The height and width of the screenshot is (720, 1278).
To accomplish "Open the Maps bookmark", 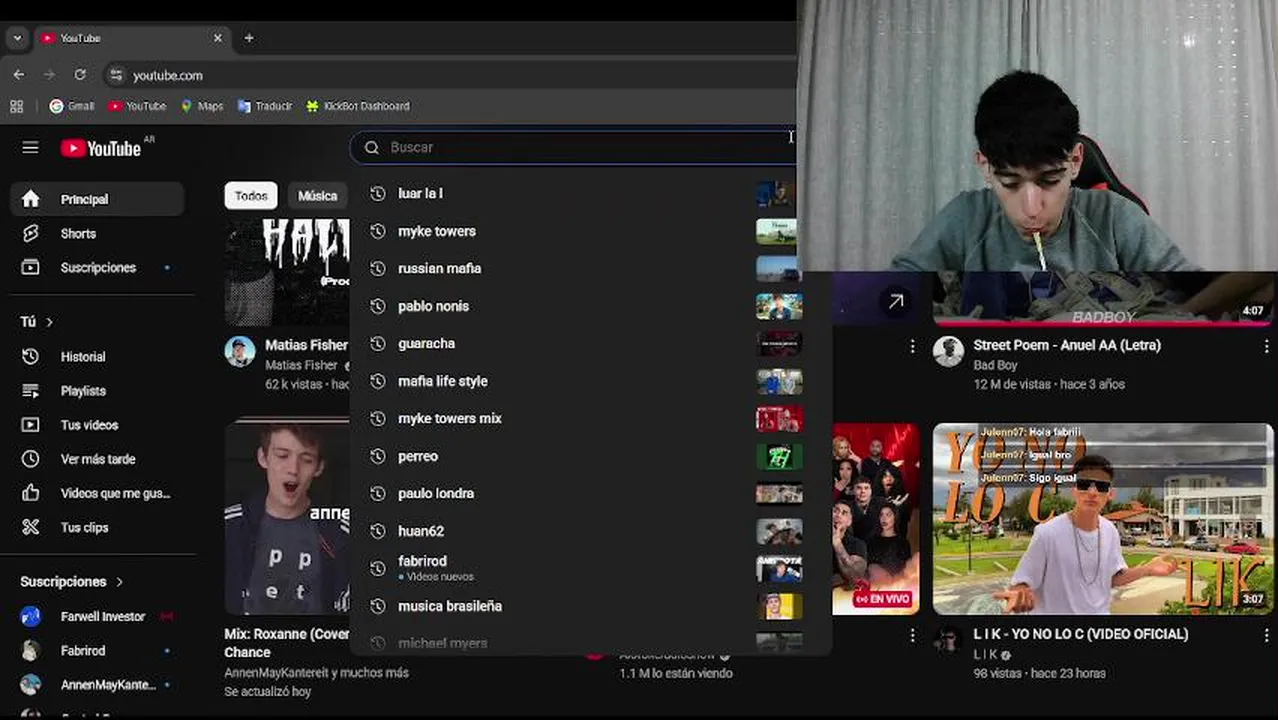I will coord(201,106).
